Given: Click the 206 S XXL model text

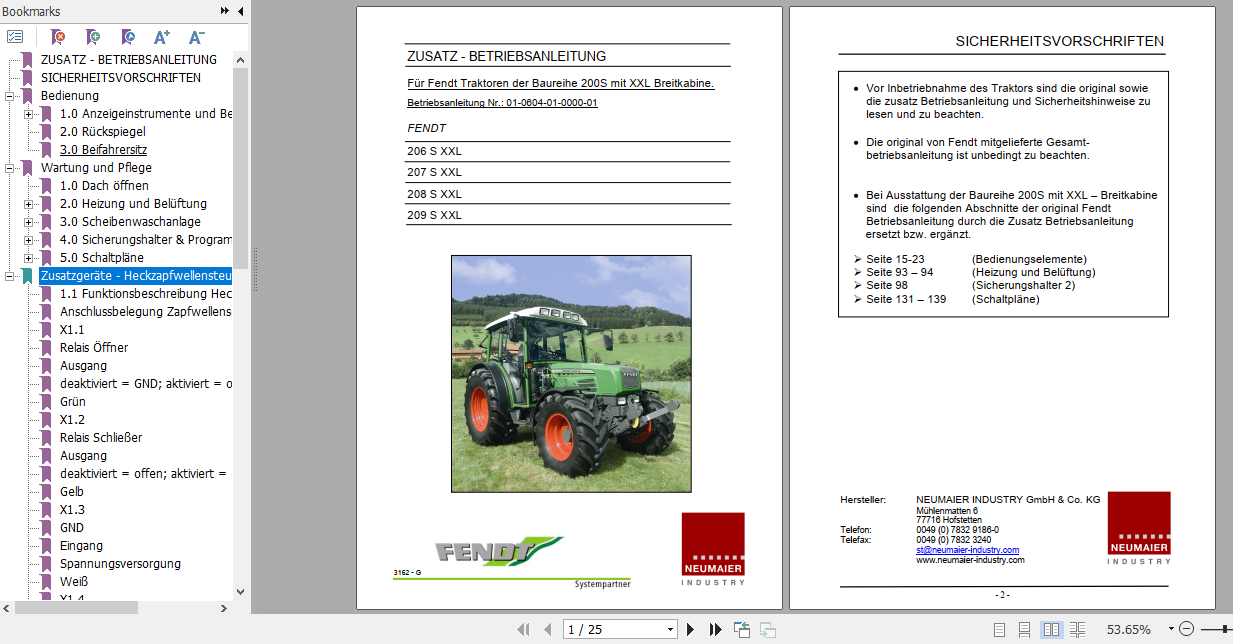Looking at the screenshot, I should 434,152.
